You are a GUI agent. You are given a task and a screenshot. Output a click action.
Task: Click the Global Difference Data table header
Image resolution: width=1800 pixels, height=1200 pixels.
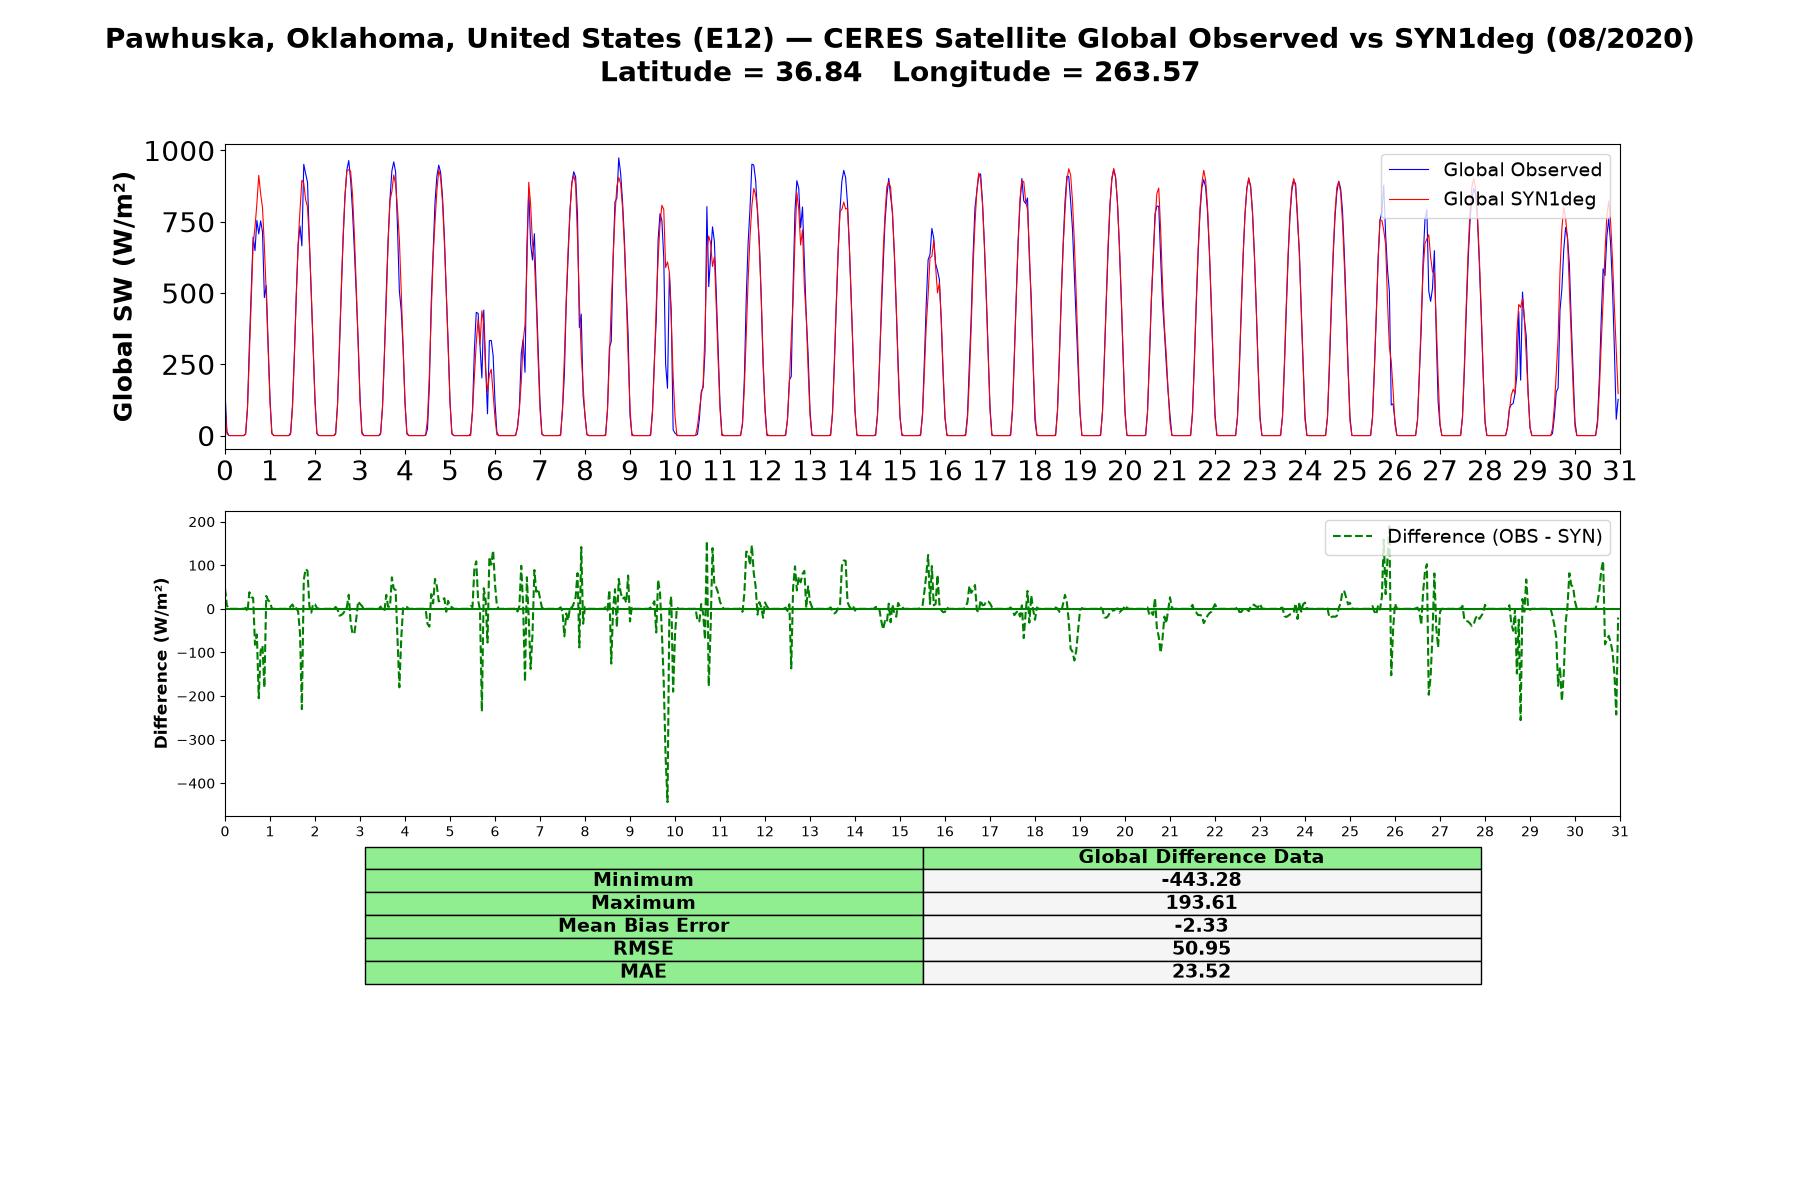pyautogui.click(x=1202, y=857)
